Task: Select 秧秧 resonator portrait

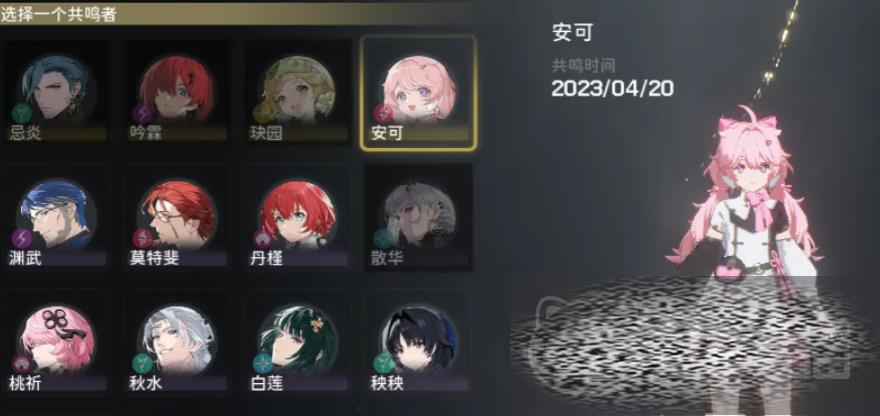Action: 419,342
